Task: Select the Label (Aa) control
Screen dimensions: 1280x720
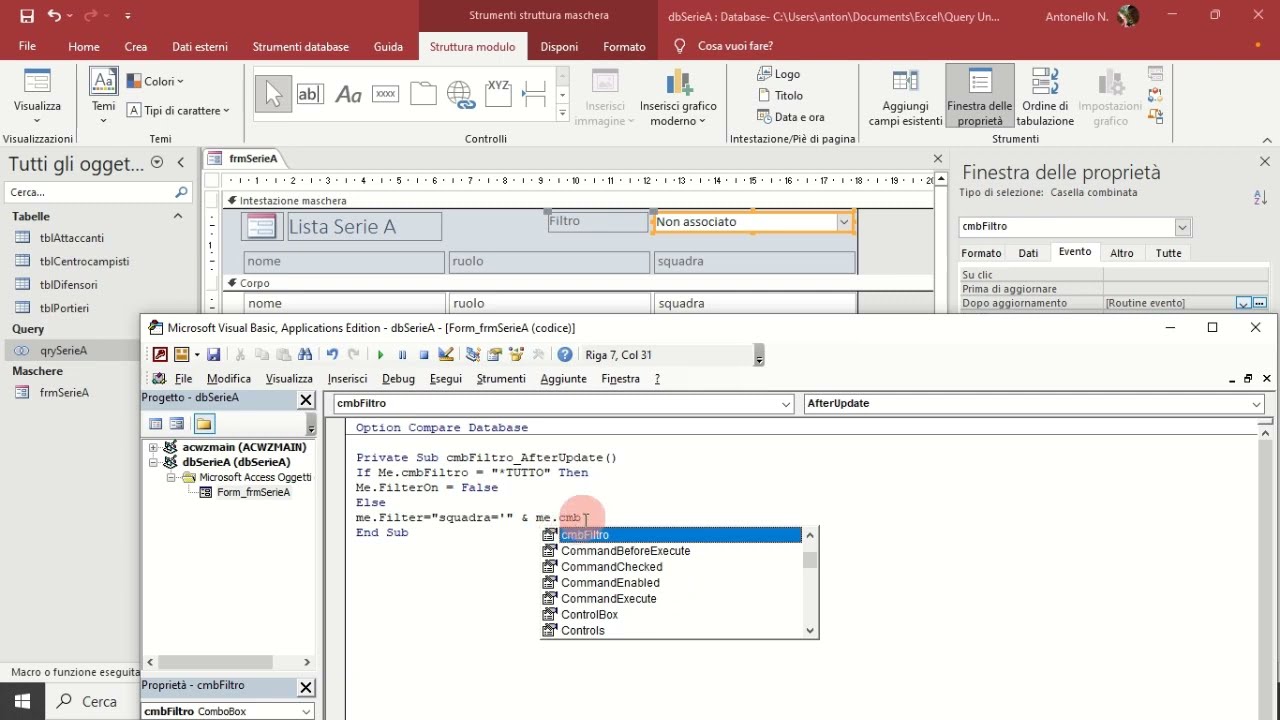Action: pyautogui.click(x=348, y=94)
